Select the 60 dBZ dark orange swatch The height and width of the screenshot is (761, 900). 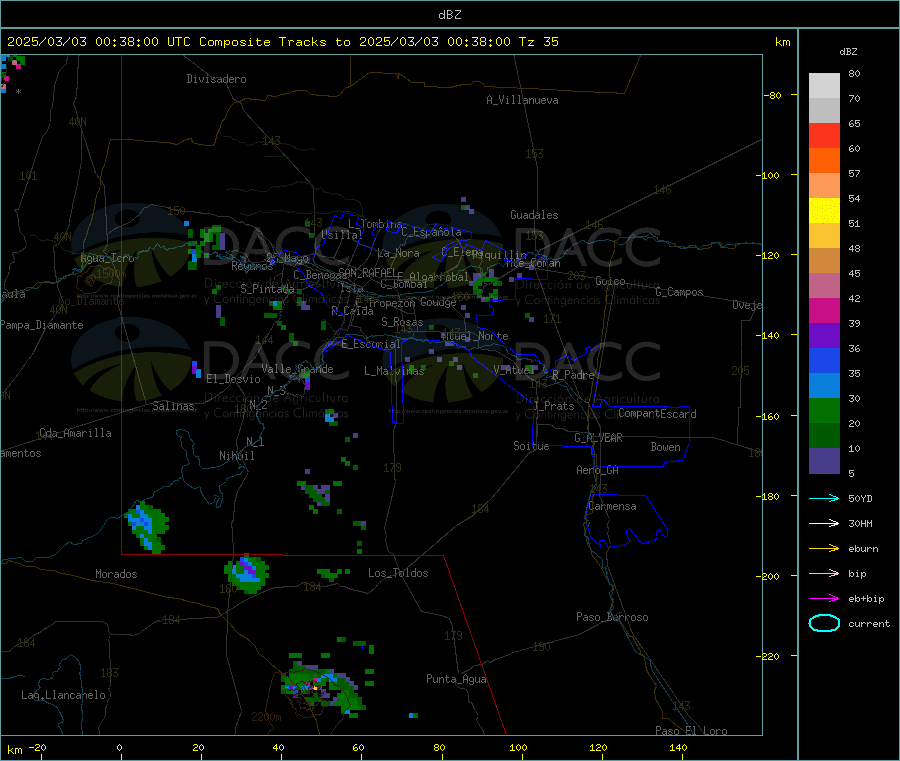(x=824, y=161)
